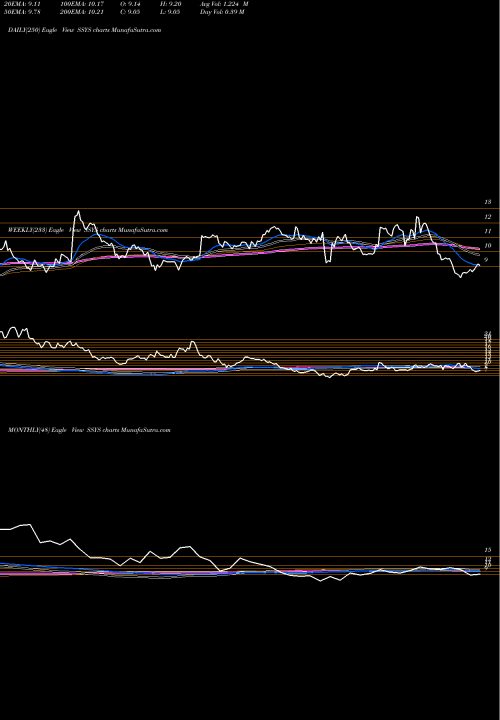The width and height of the screenshot is (500, 720).
Task: Click the MONTHLY(48) Eagle View chart title
Action: click(89, 430)
